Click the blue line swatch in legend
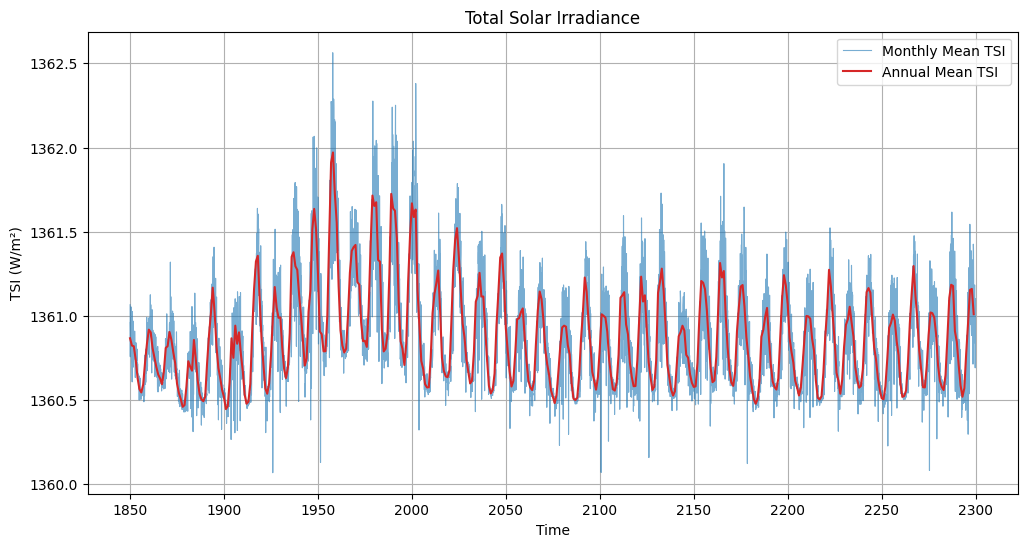Image resolution: width=1027 pixels, height=547 pixels. tap(855, 52)
